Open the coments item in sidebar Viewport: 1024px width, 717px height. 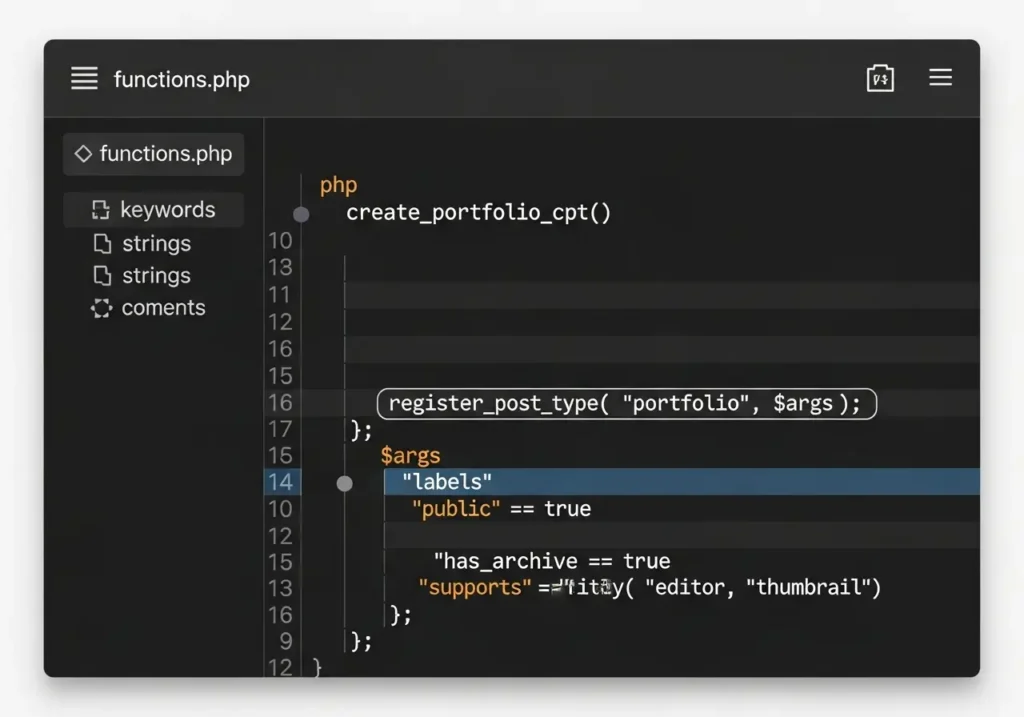click(x=163, y=308)
